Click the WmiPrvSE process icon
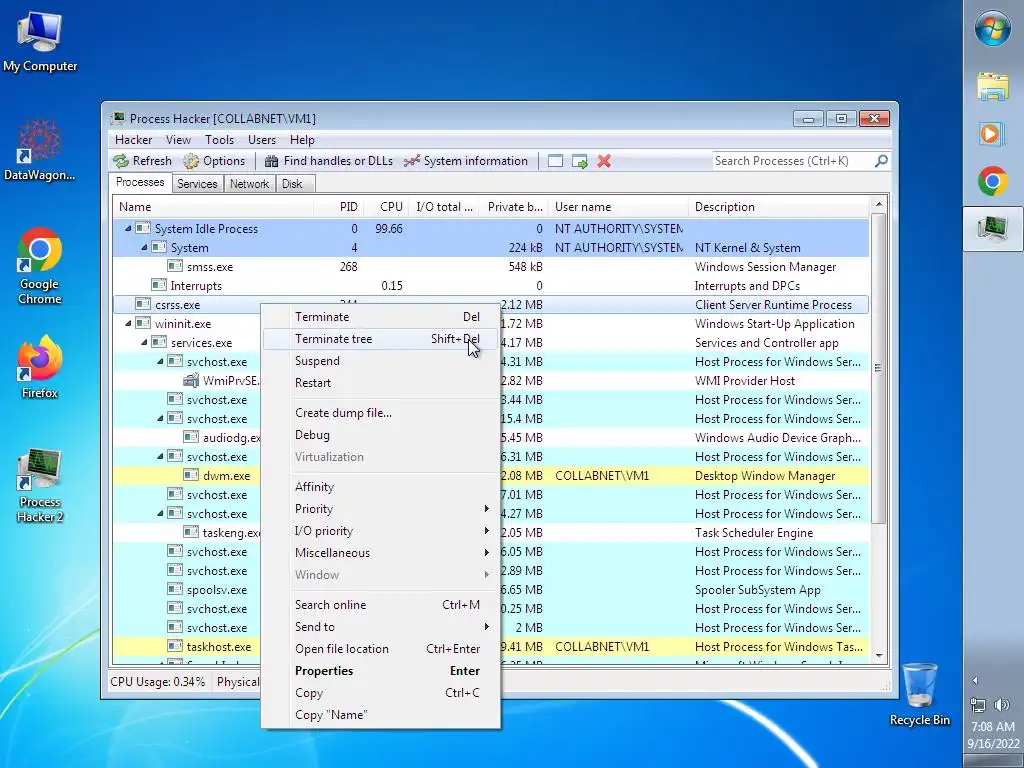 pos(191,380)
